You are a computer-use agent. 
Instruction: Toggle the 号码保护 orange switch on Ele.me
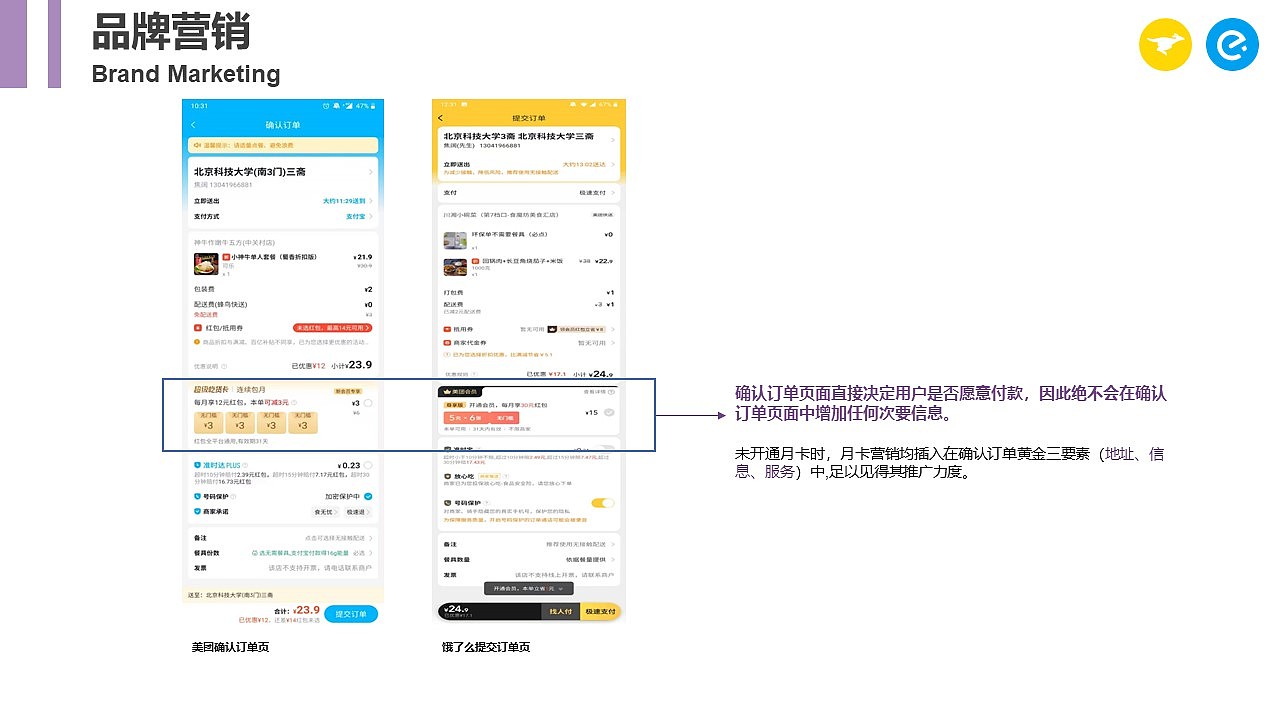(602, 502)
